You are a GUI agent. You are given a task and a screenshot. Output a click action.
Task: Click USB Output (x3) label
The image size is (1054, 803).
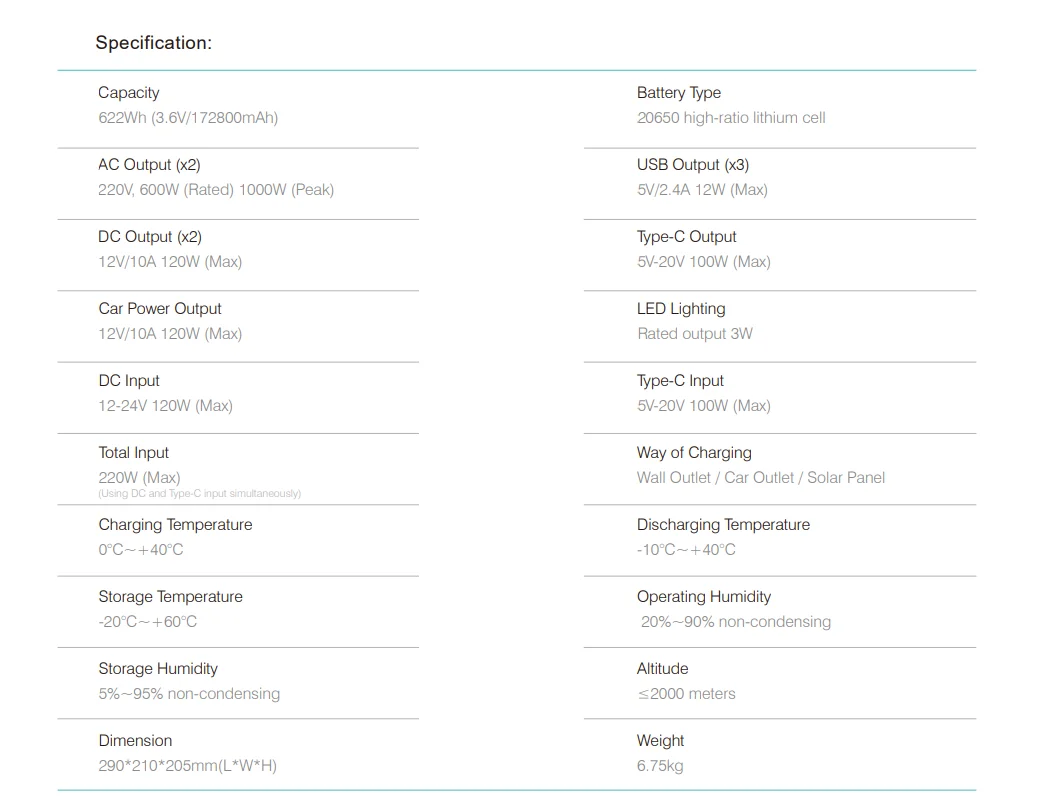pos(693,165)
